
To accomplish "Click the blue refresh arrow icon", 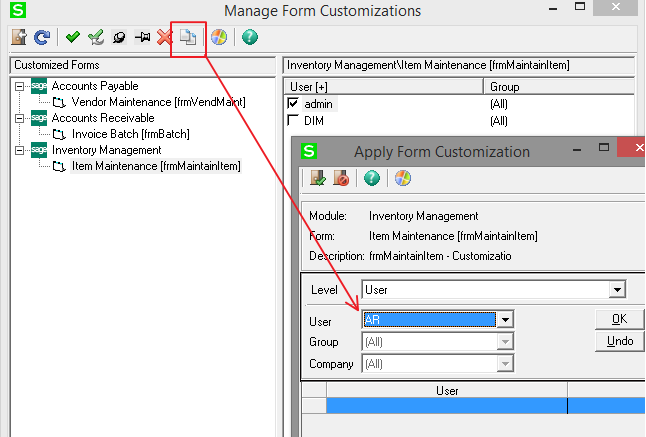I will point(41,38).
